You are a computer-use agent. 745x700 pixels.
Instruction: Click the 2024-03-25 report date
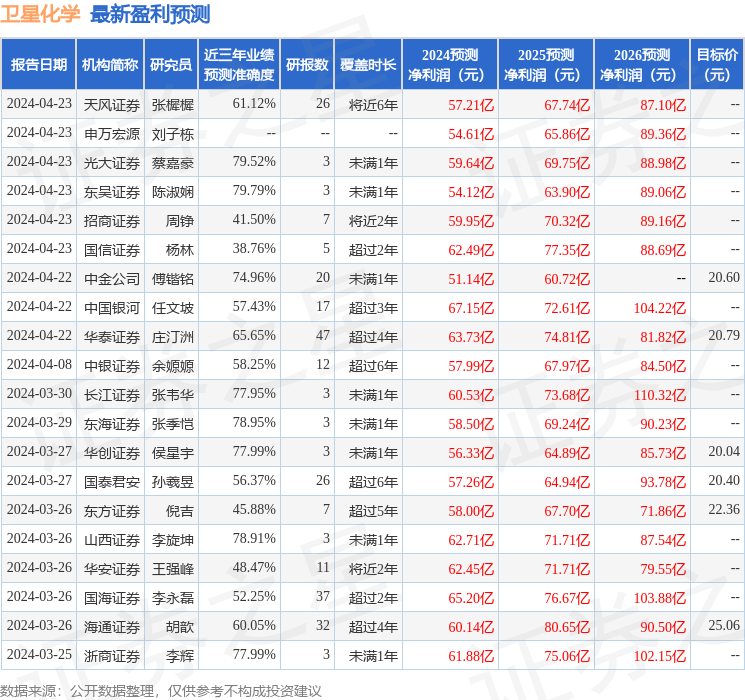pos(39,654)
